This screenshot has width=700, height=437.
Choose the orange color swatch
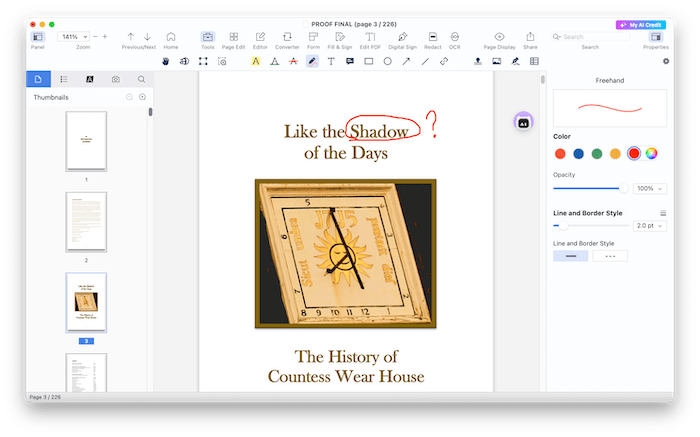click(x=615, y=154)
